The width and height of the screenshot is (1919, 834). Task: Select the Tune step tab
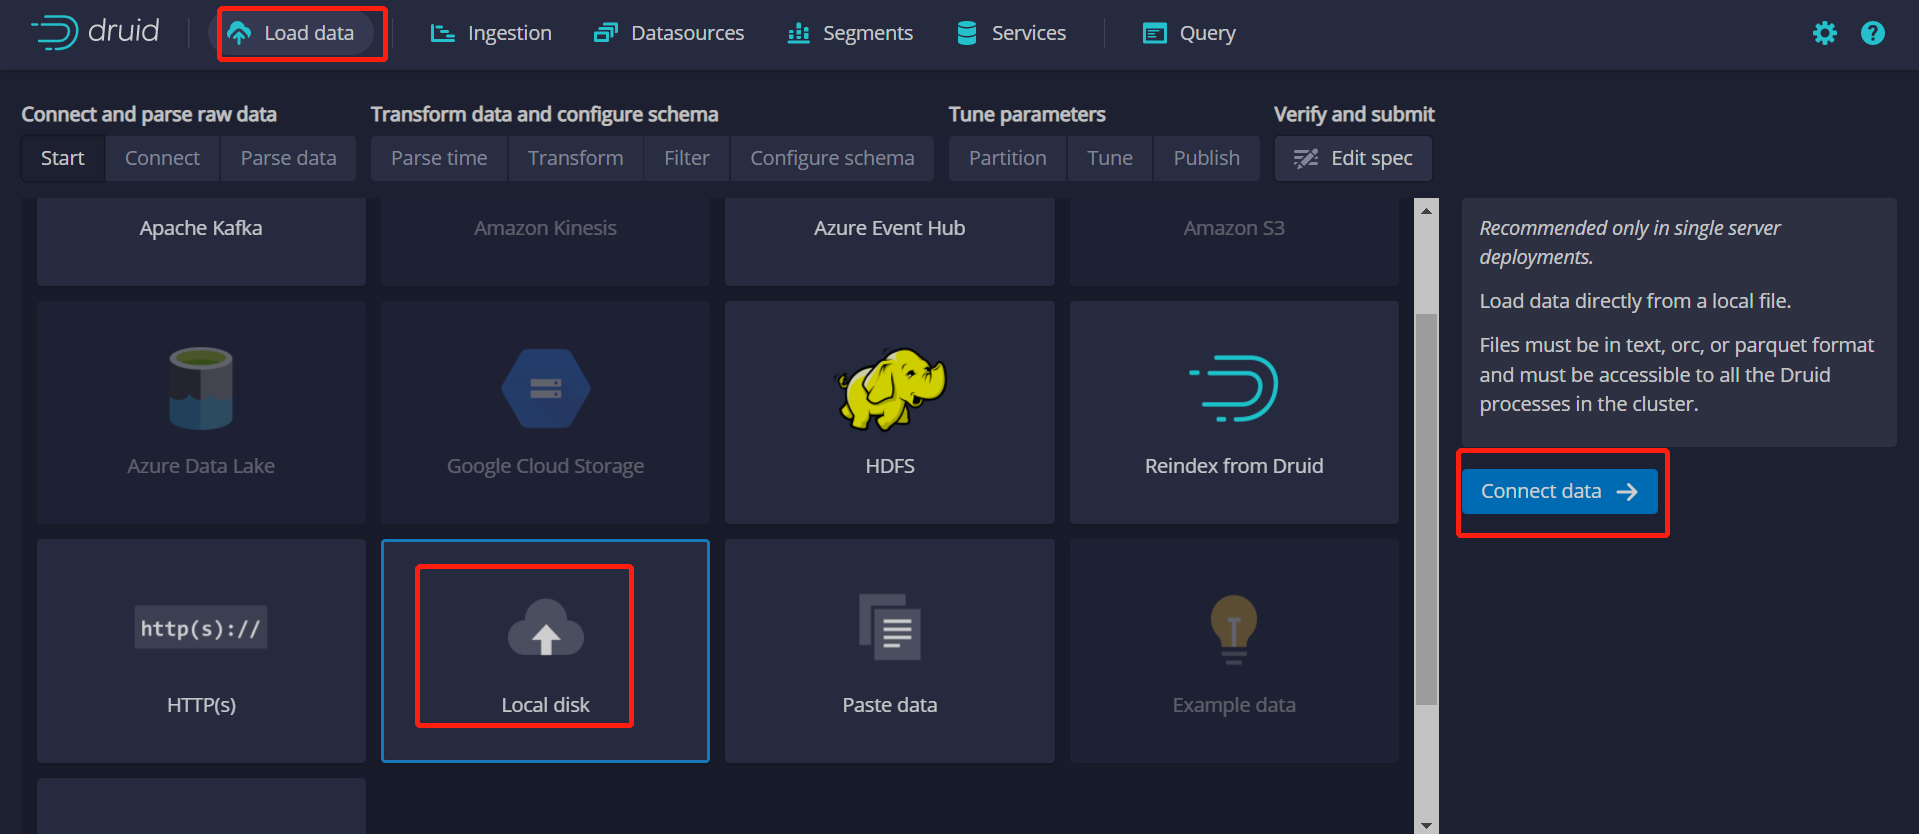pos(1110,158)
